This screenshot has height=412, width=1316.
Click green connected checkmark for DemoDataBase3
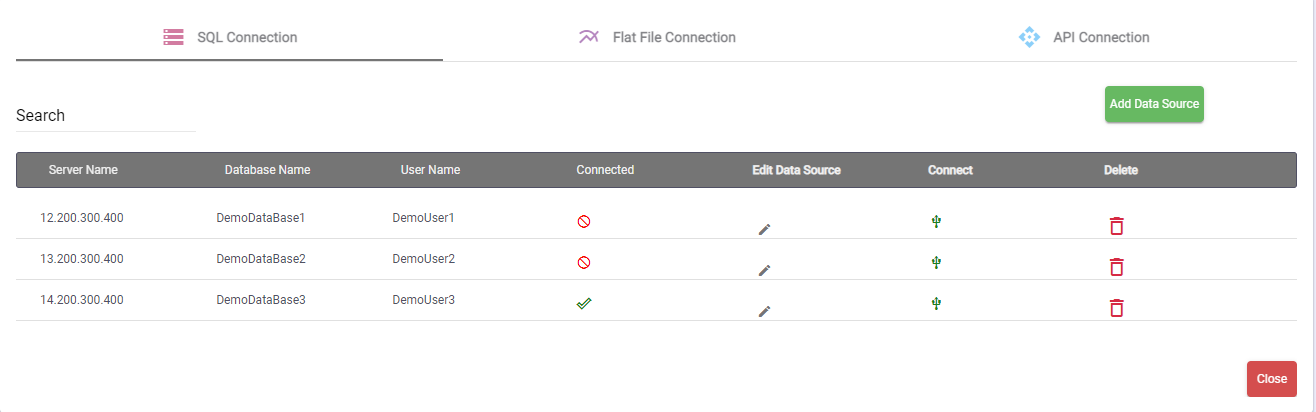point(584,303)
